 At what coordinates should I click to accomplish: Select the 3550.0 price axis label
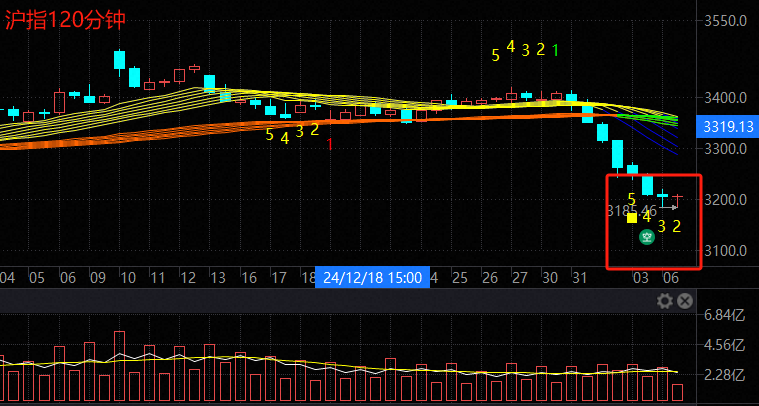click(726, 21)
